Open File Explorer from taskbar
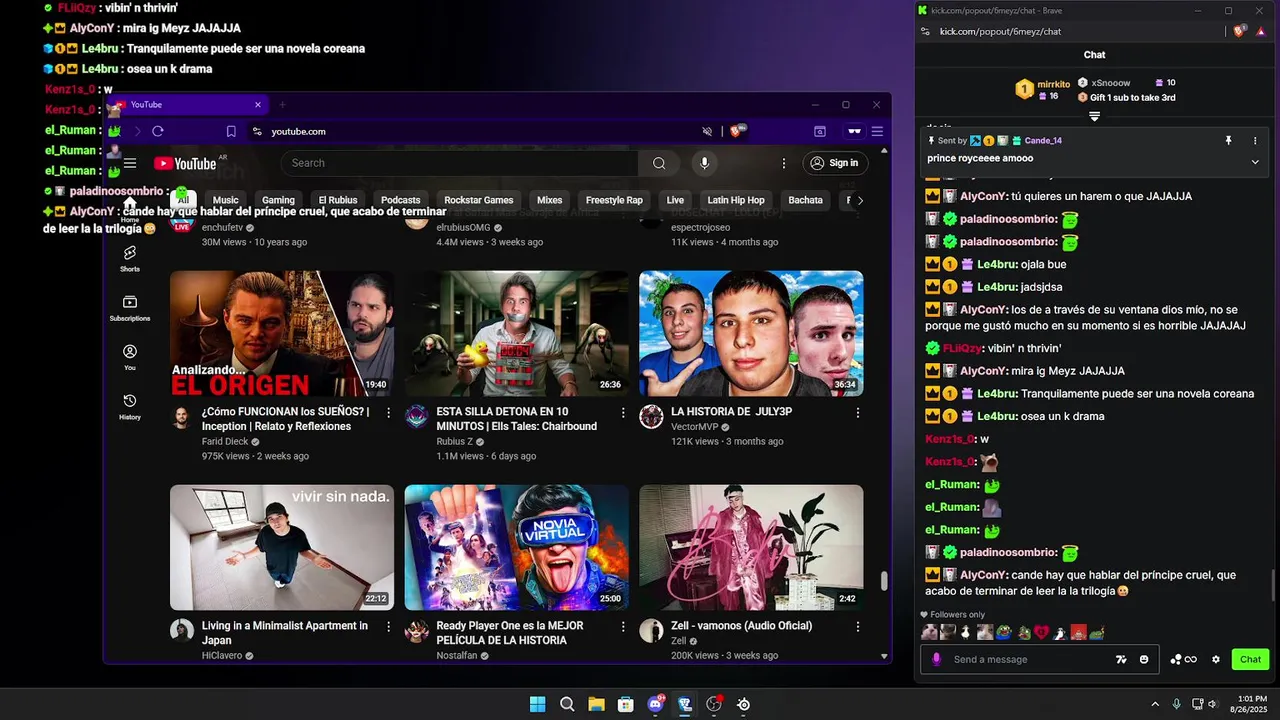The width and height of the screenshot is (1280, 720). coord(596,704)
